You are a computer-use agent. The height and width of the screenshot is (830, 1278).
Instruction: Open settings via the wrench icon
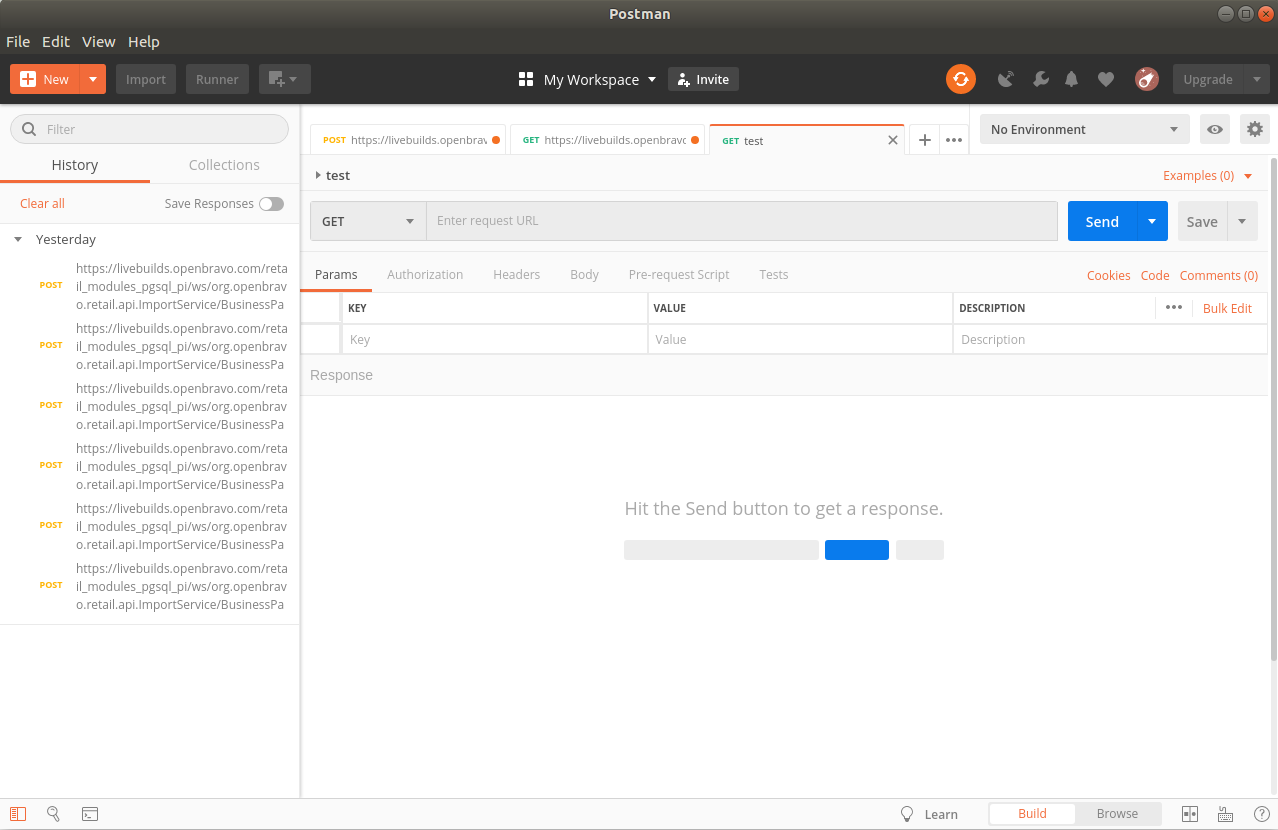(x=1040, y=79)
